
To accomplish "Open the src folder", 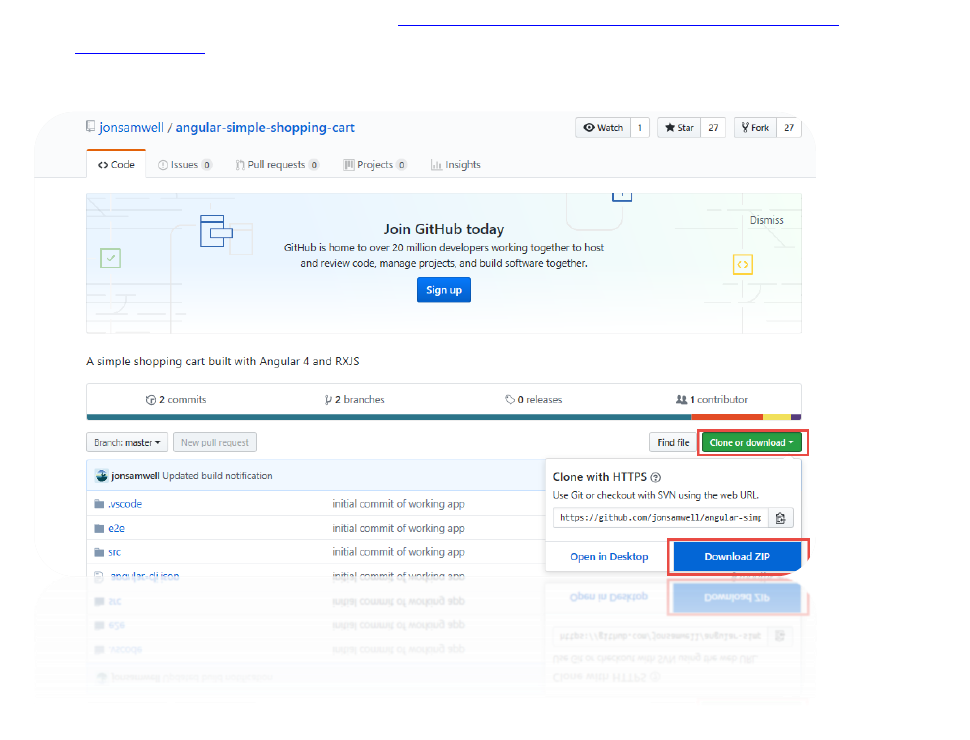I will coord(114,552).
